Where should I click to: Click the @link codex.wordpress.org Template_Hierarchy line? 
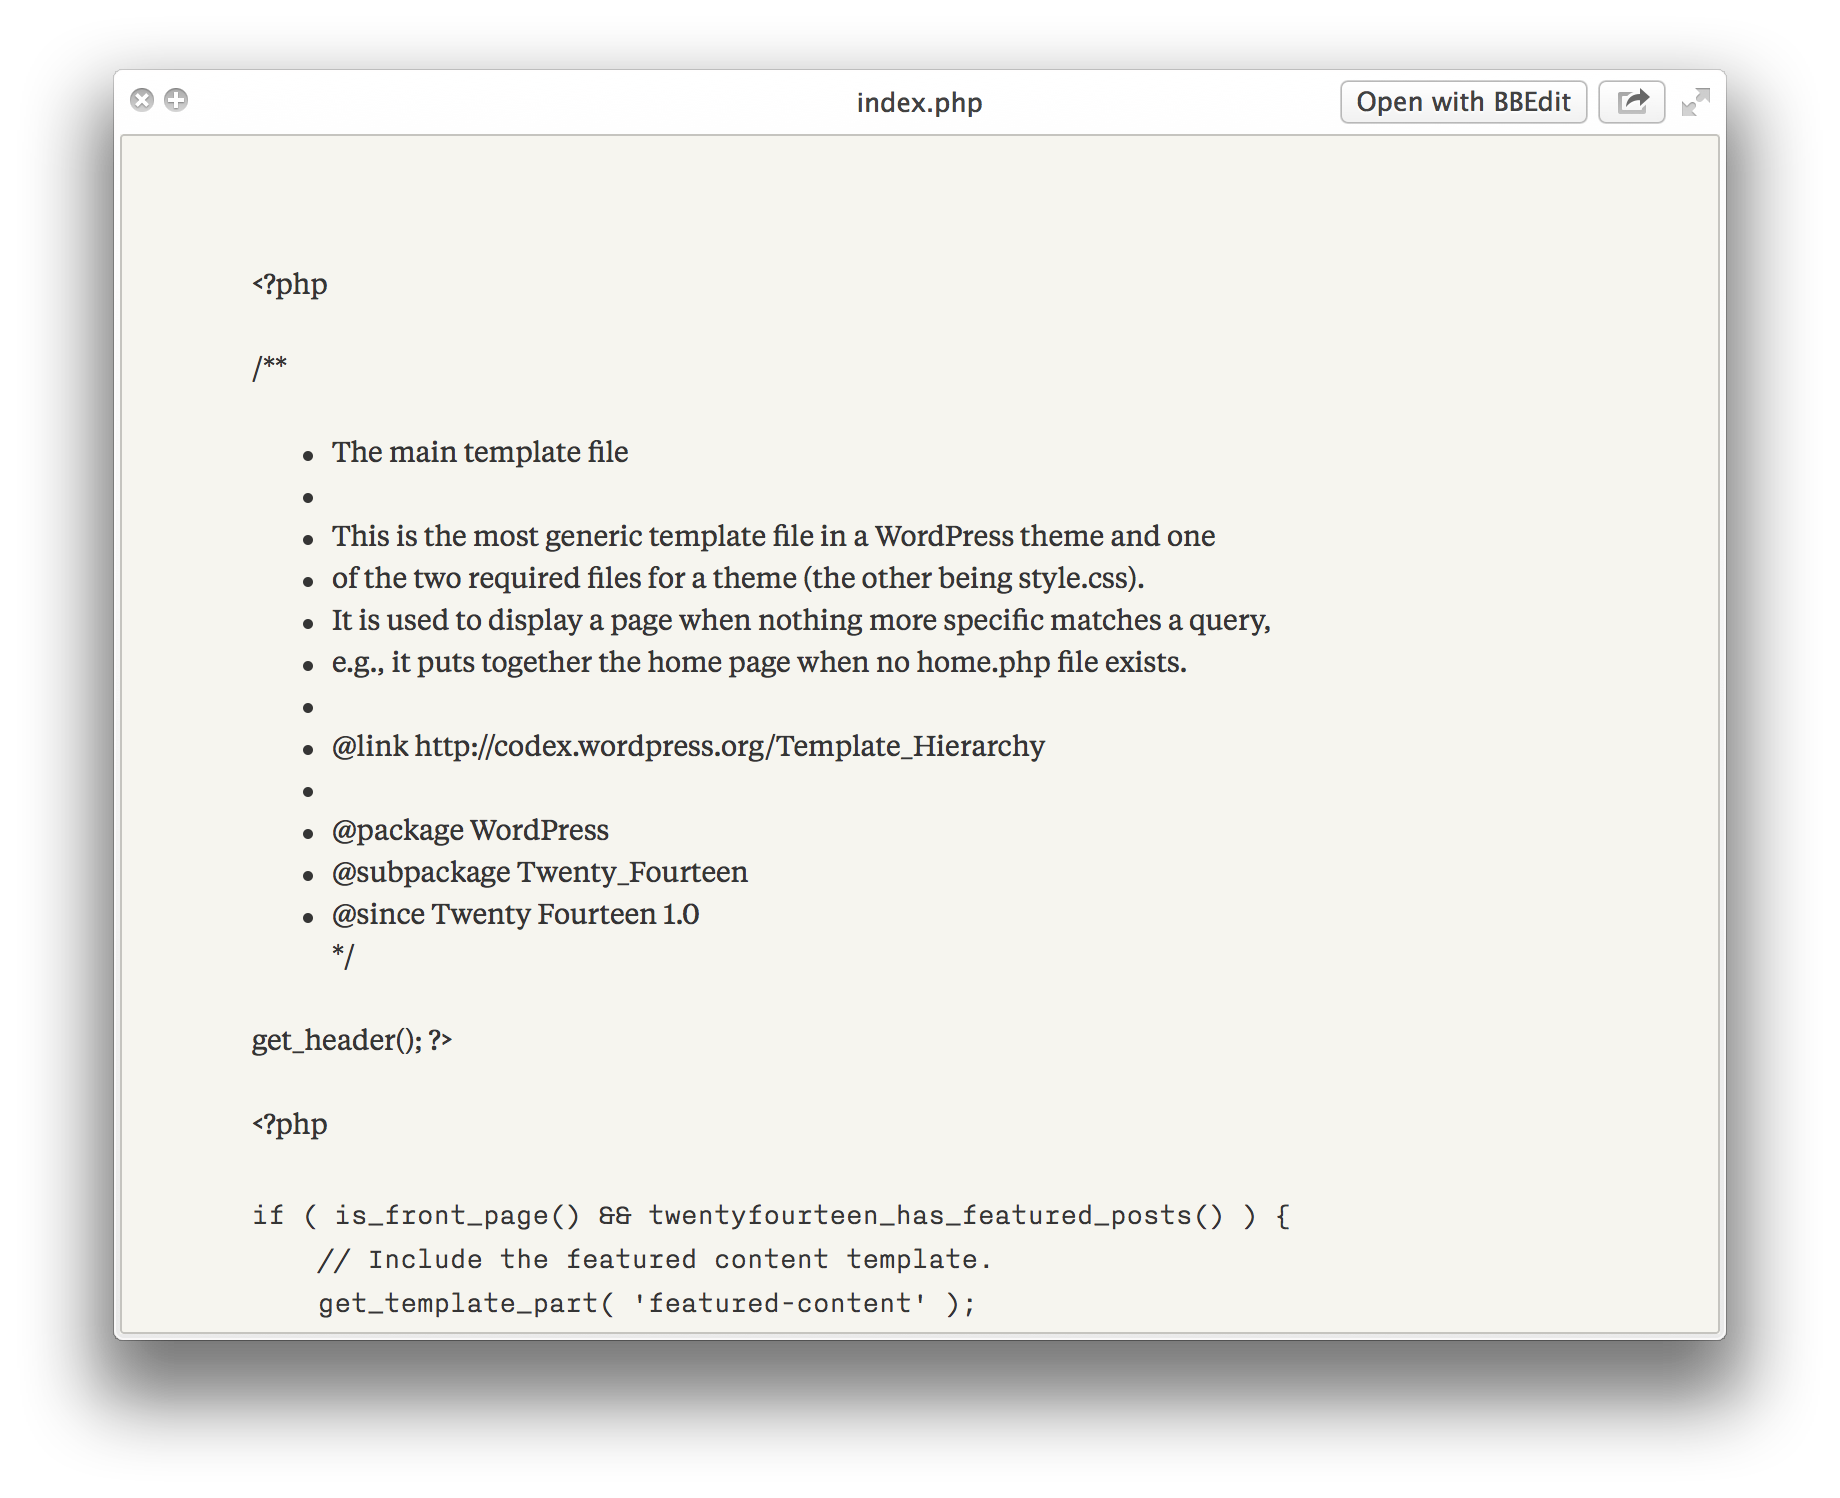click(x=688, y=746)
